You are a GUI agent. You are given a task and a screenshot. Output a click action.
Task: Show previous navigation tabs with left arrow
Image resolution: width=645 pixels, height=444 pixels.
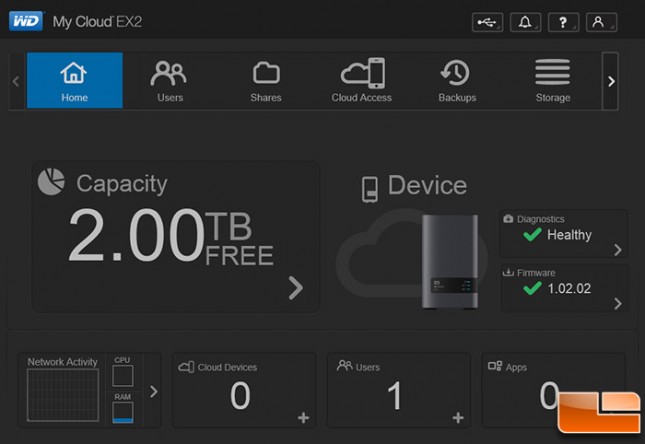(x=16, y=81)
